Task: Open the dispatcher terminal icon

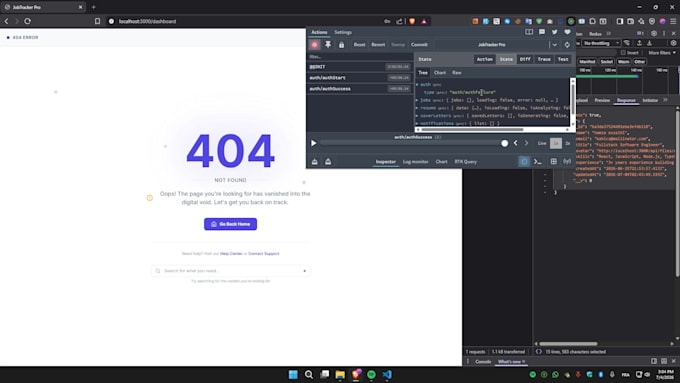Action: (x=538, y=162)
